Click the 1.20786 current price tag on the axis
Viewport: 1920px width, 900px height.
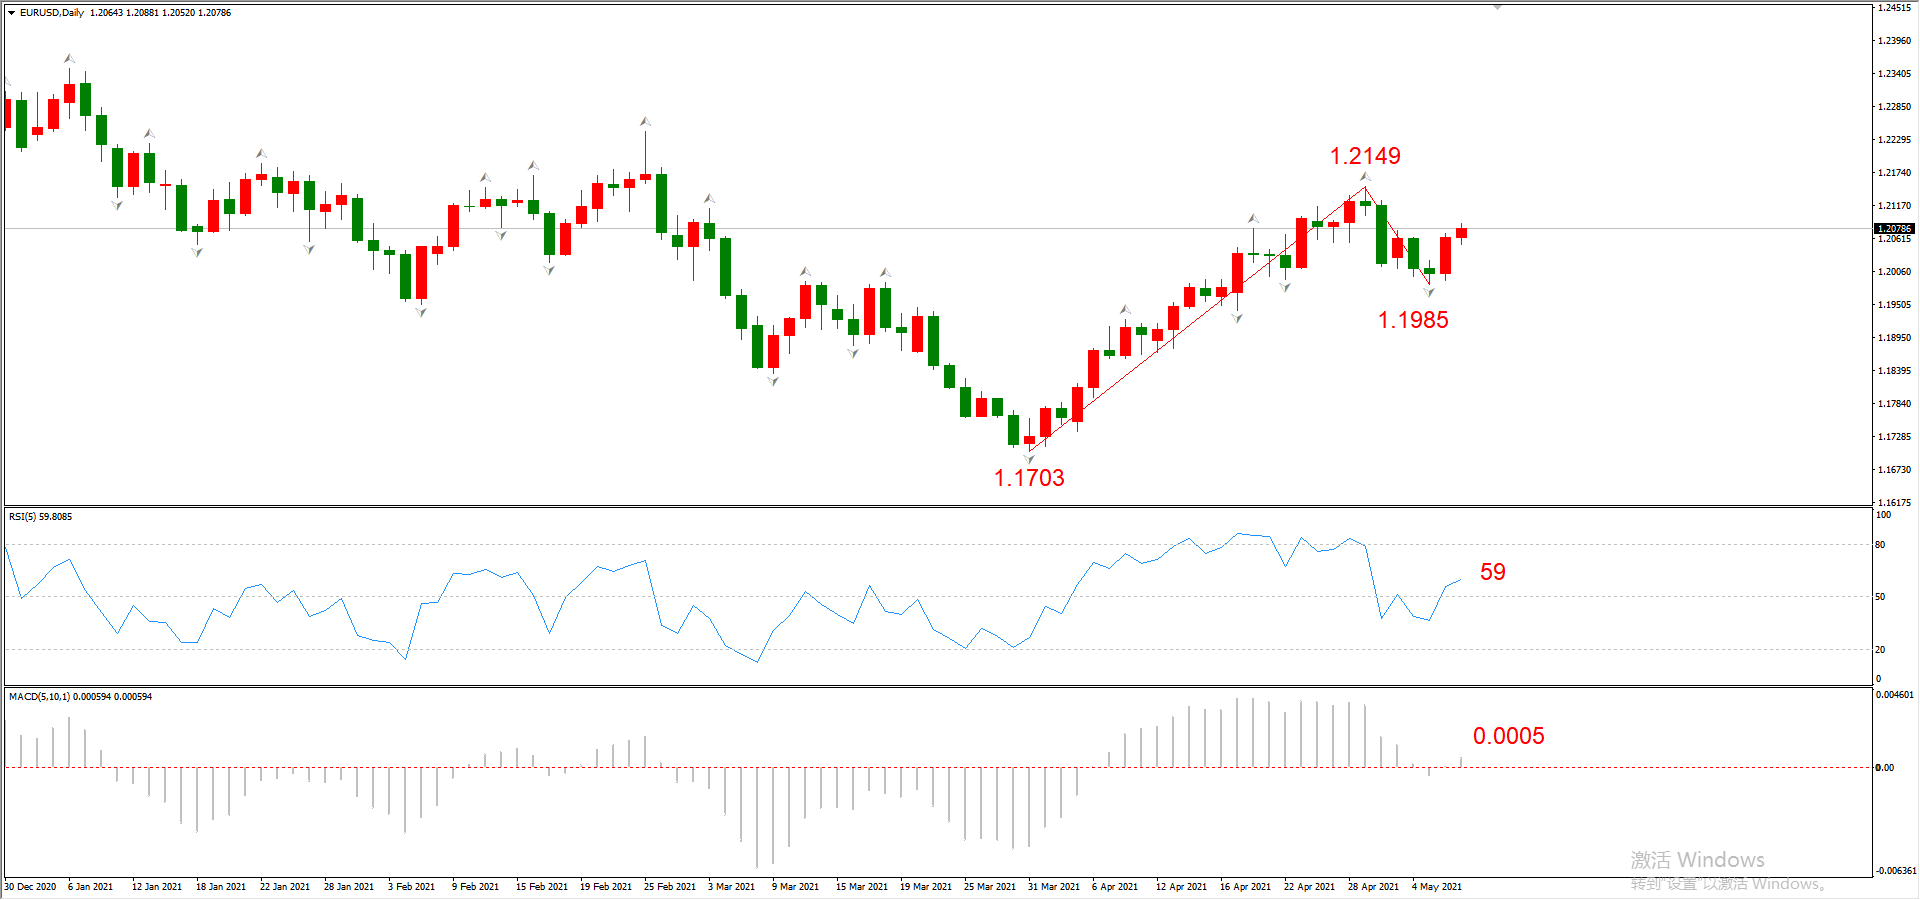[x=1894, y=229]
